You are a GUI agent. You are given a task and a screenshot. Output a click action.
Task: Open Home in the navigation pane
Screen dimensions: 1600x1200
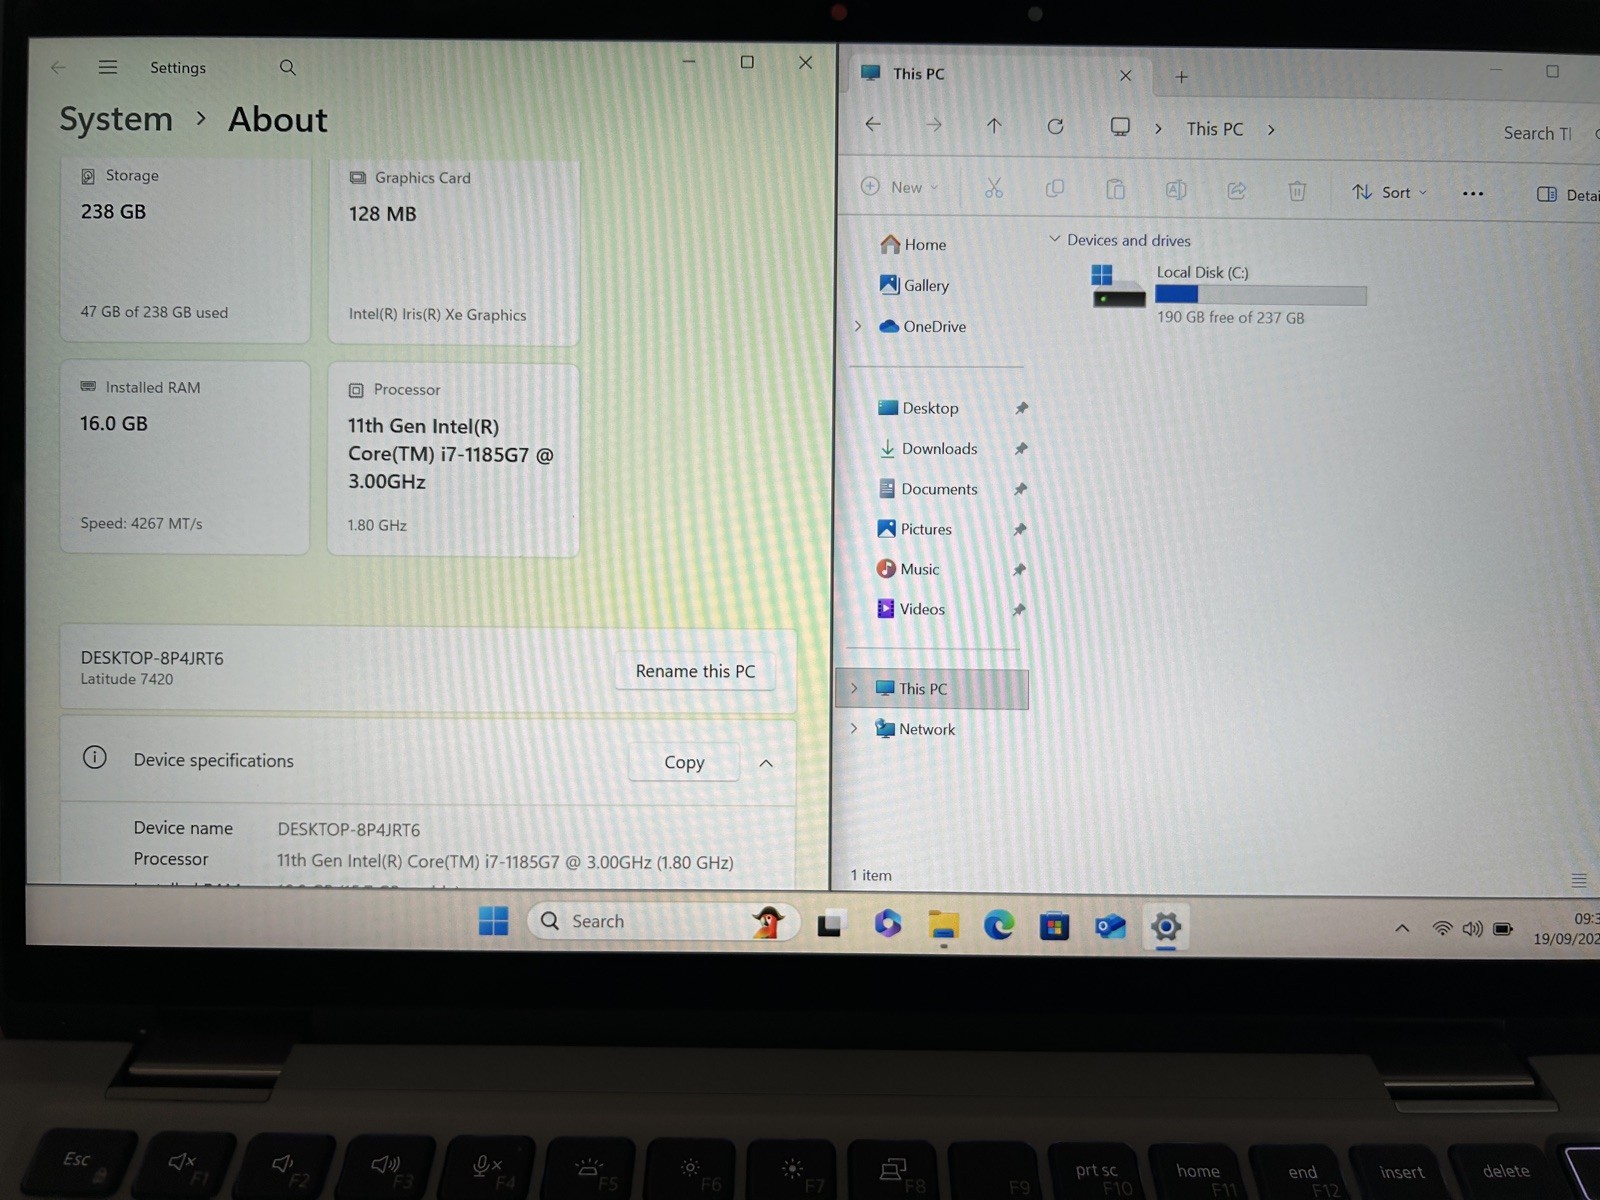[914, 244]
